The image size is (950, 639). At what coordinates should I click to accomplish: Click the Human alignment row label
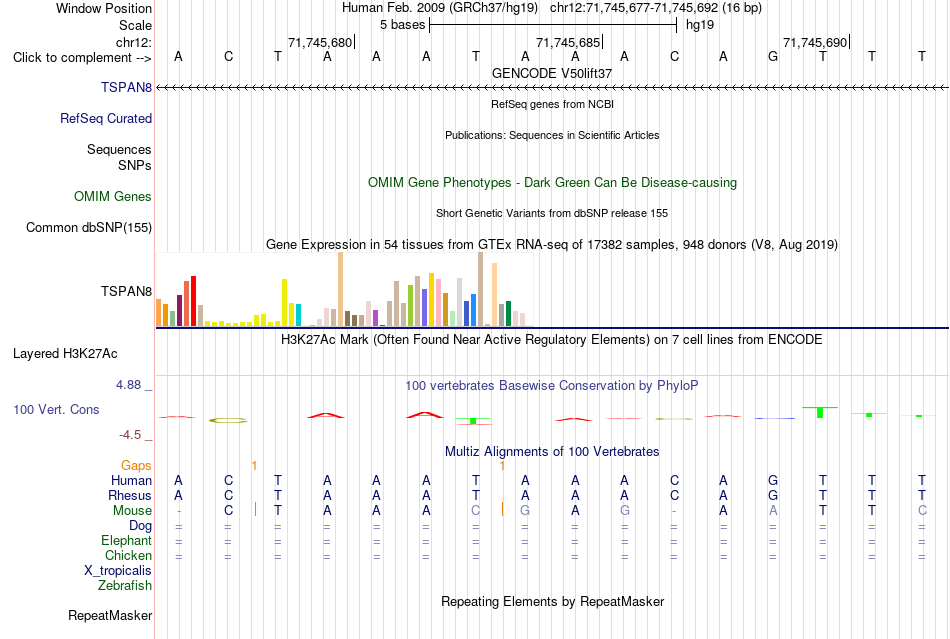coord(131,480)
